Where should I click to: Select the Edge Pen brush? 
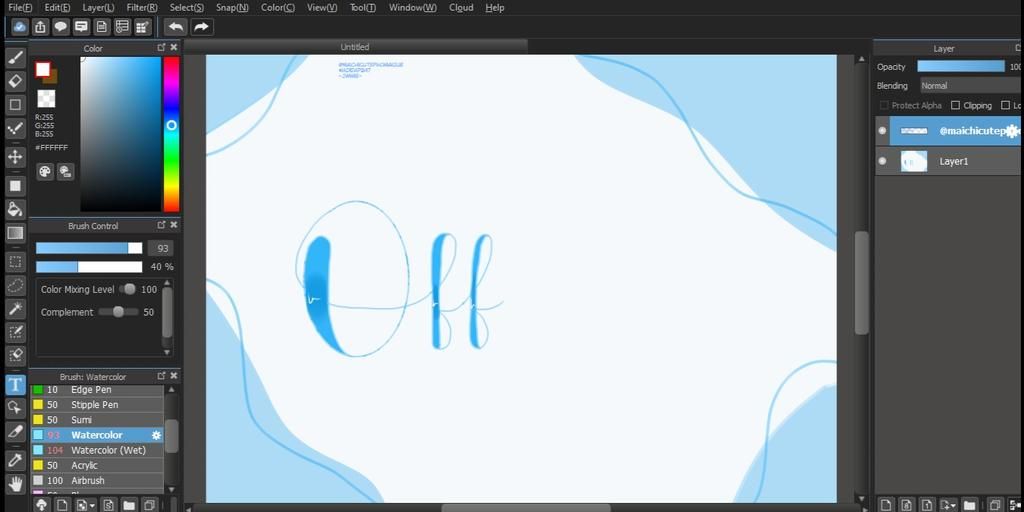tap(97, 390)
